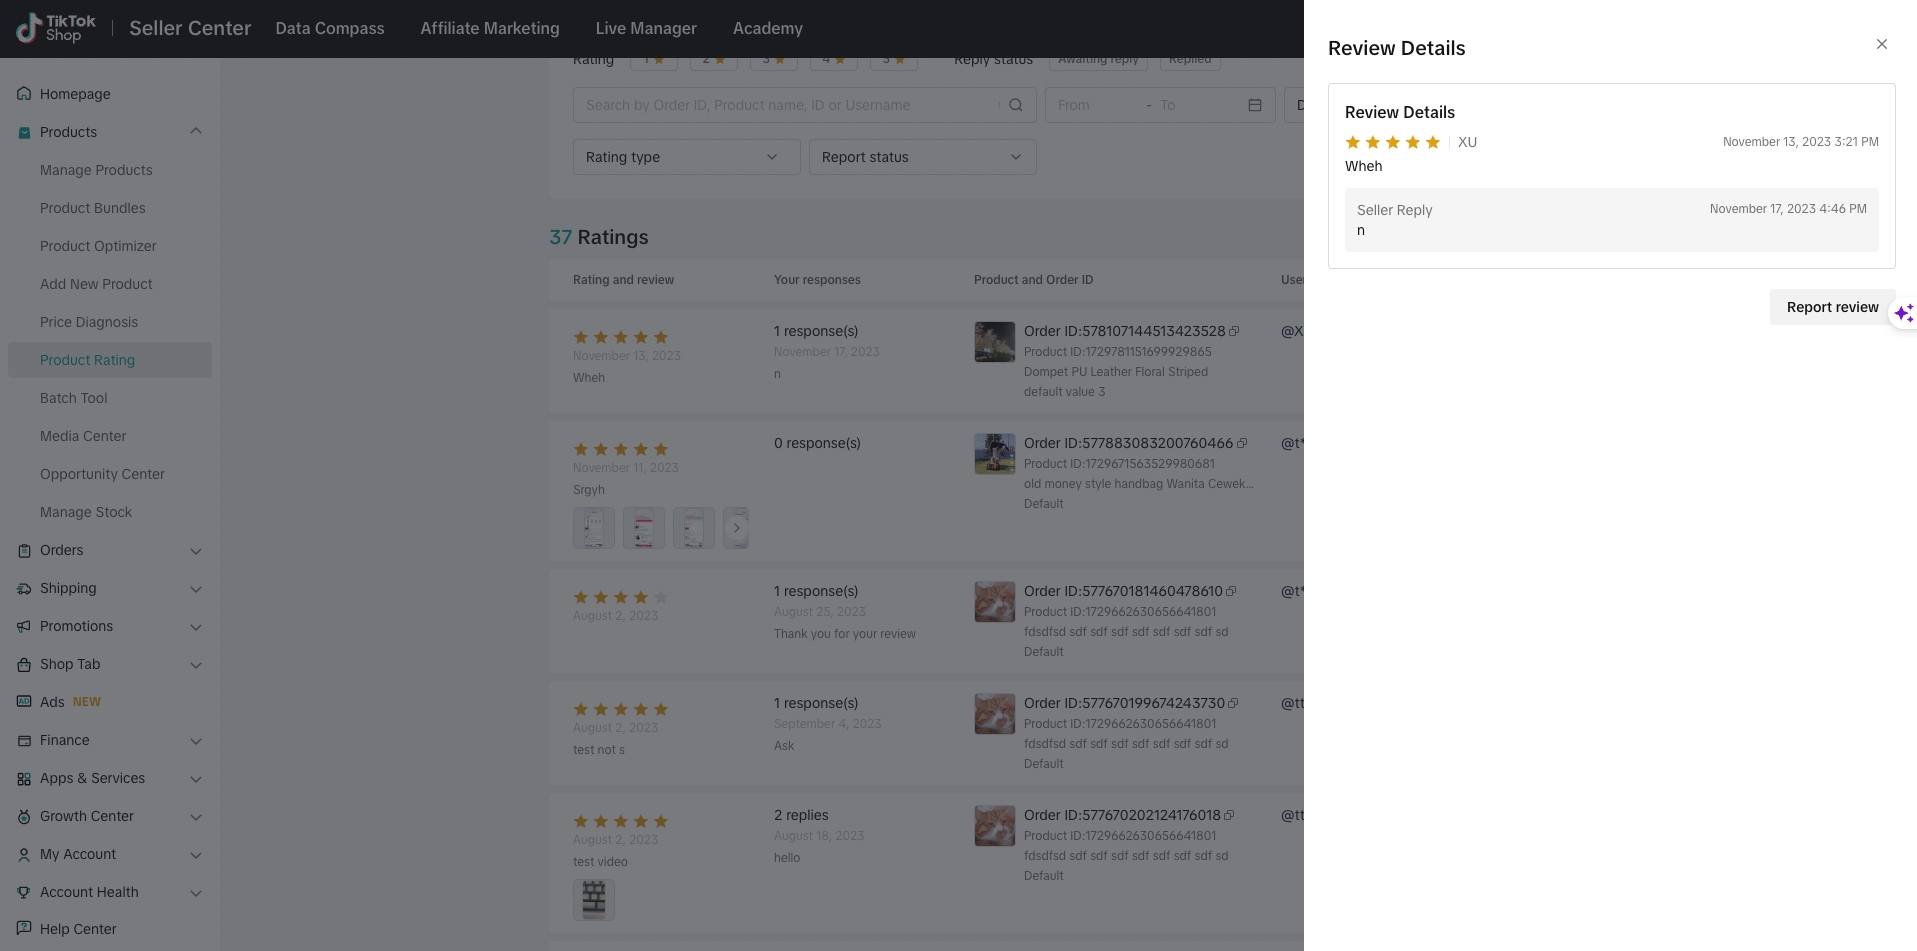The height and width of the screenshot is (951, 1917).
Task: Open the date range calendar icon
Action: click(1254, 105)
